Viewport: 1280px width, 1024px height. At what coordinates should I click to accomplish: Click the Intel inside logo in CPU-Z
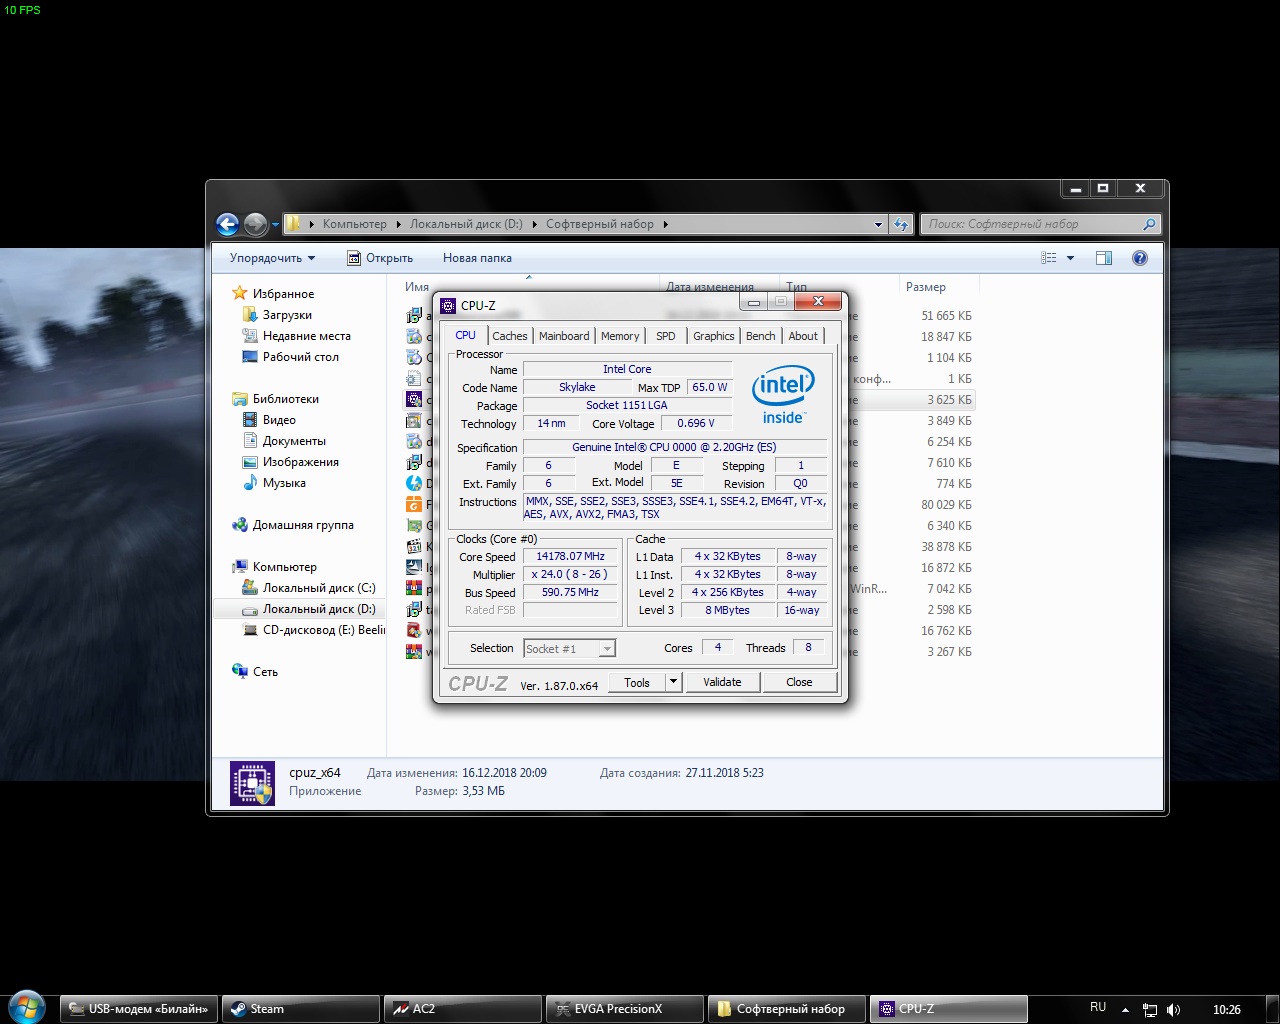(783, 395)
